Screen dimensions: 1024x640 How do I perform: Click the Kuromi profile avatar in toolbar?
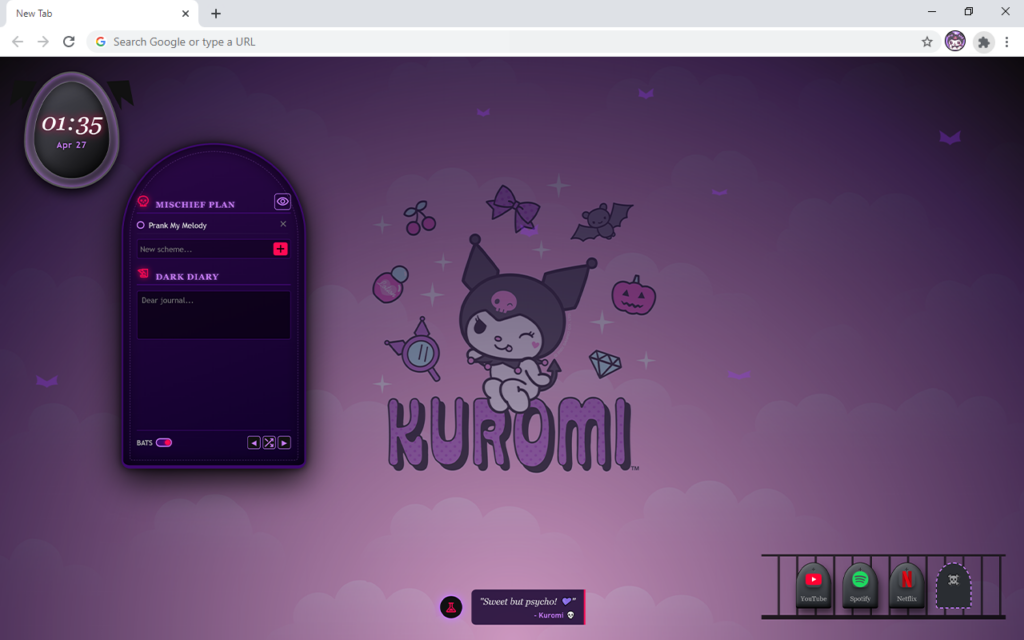(955, 42)
